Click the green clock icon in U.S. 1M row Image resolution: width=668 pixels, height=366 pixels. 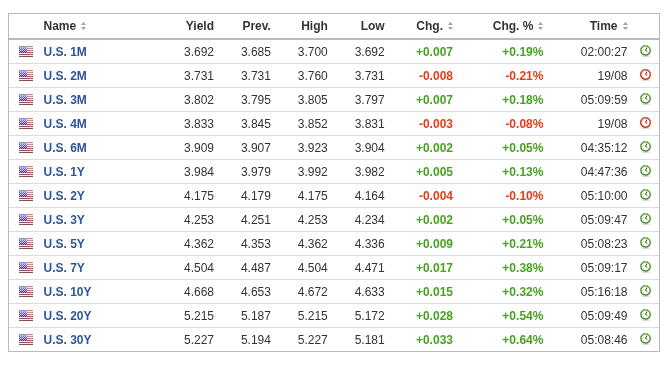[x=645, y=51]
